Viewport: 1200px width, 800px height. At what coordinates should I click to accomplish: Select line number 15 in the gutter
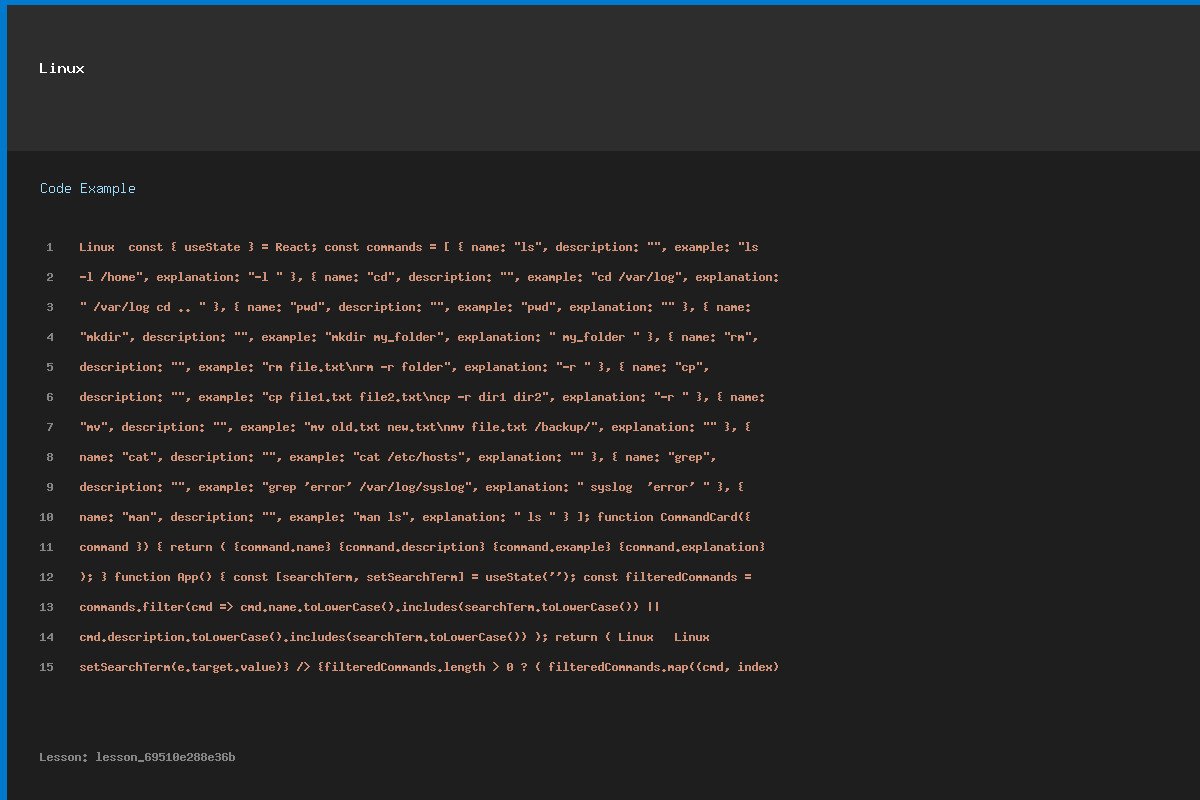point(46,667)
